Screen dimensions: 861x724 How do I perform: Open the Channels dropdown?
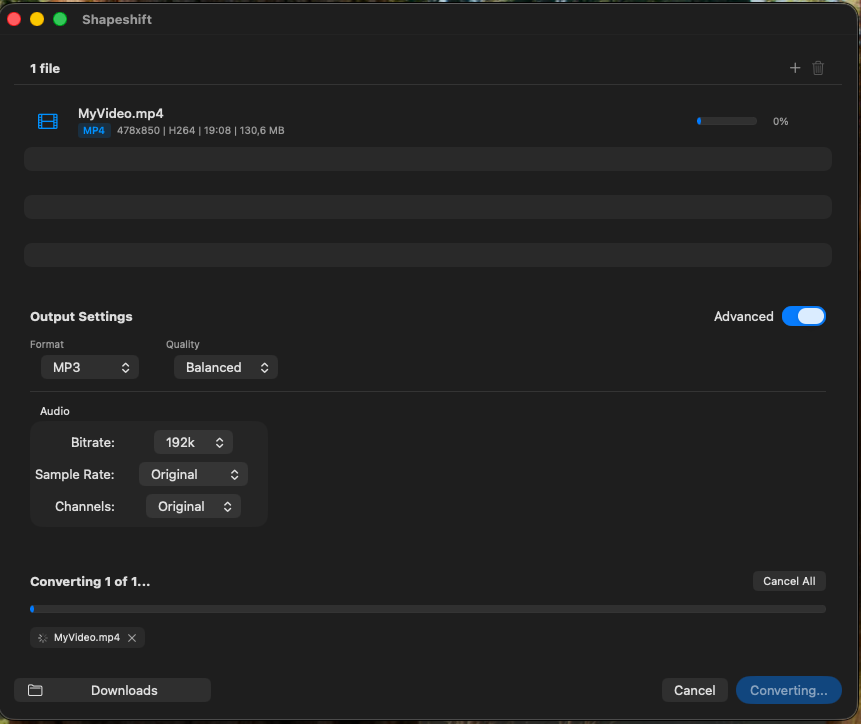193,506
